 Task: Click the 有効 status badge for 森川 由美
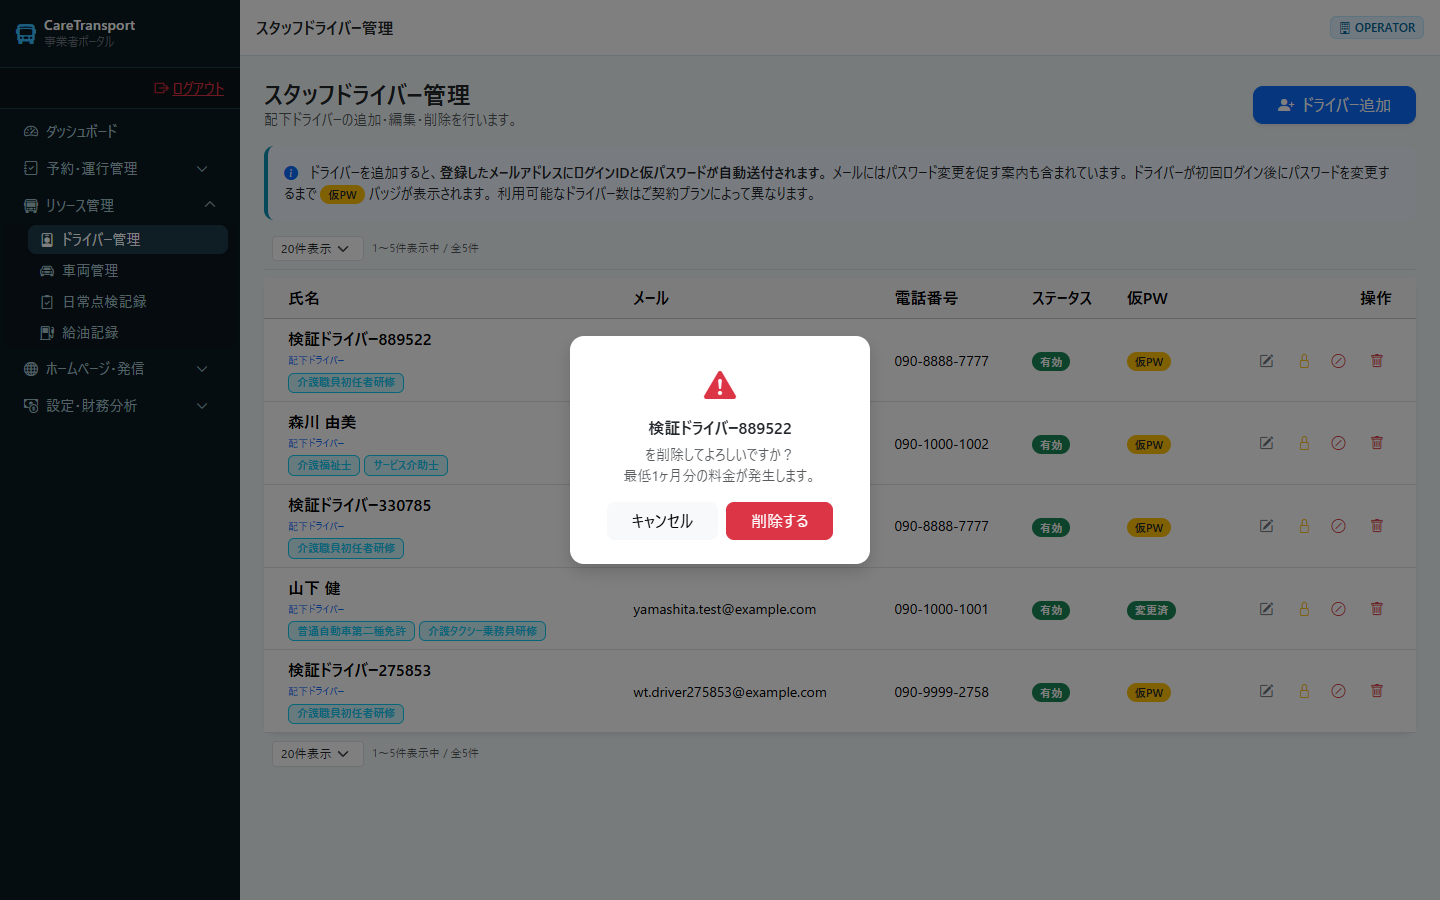tap(1051, 445)
